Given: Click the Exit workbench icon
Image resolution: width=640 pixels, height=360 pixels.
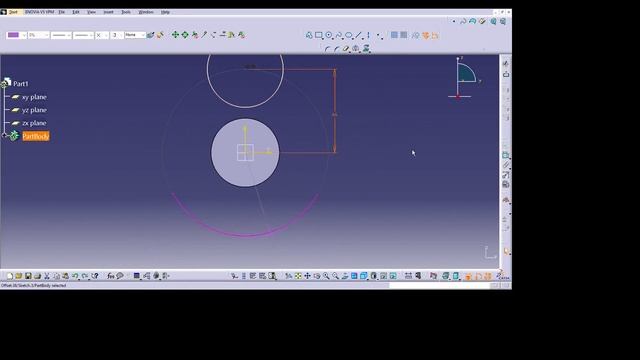Looking at the screenshot, I should pos(506,74).
